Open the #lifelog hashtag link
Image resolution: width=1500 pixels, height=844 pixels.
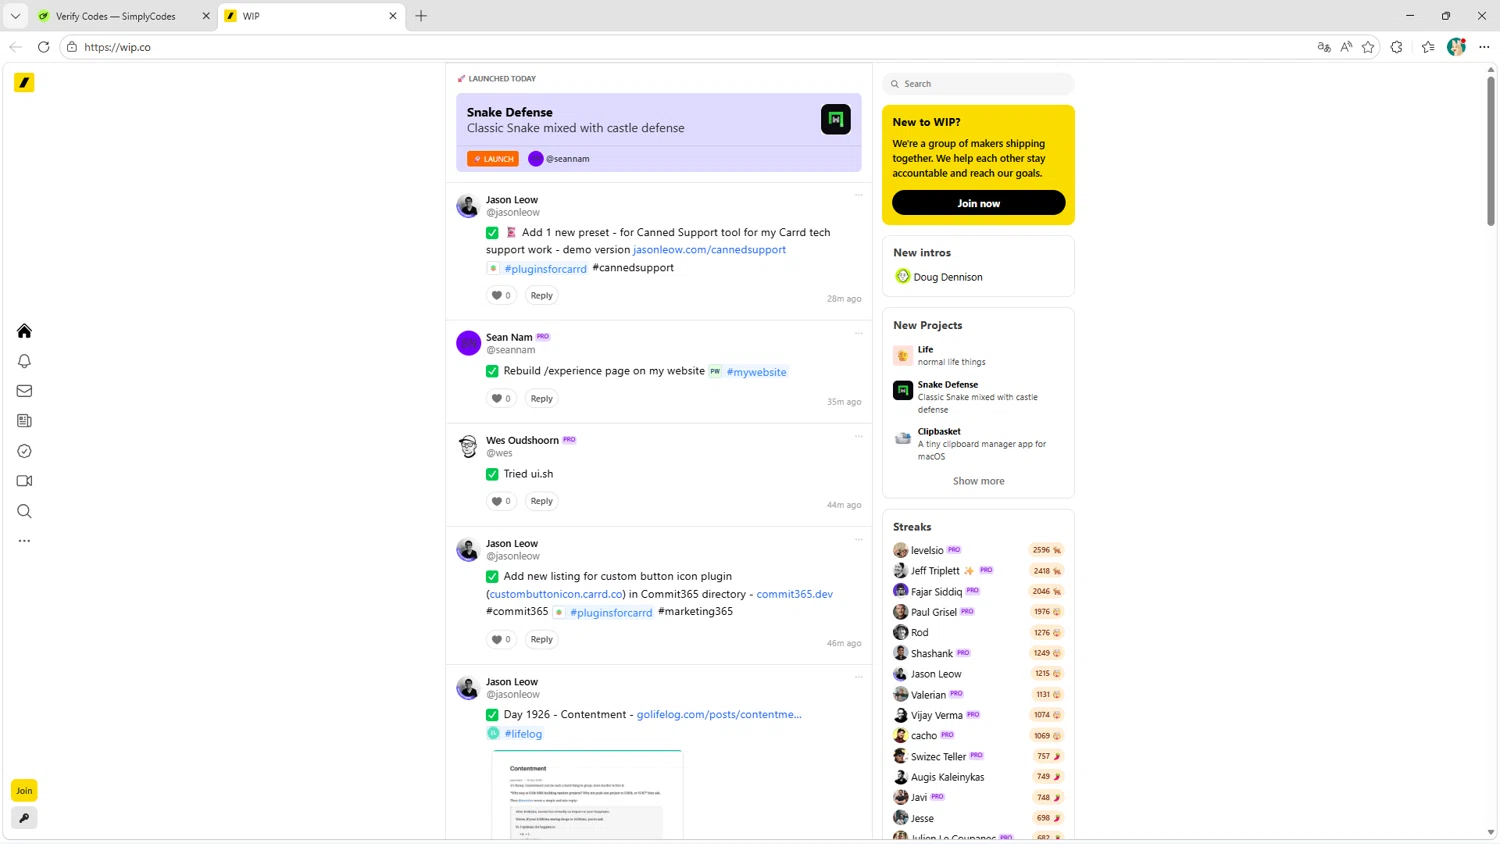point(523,734)
